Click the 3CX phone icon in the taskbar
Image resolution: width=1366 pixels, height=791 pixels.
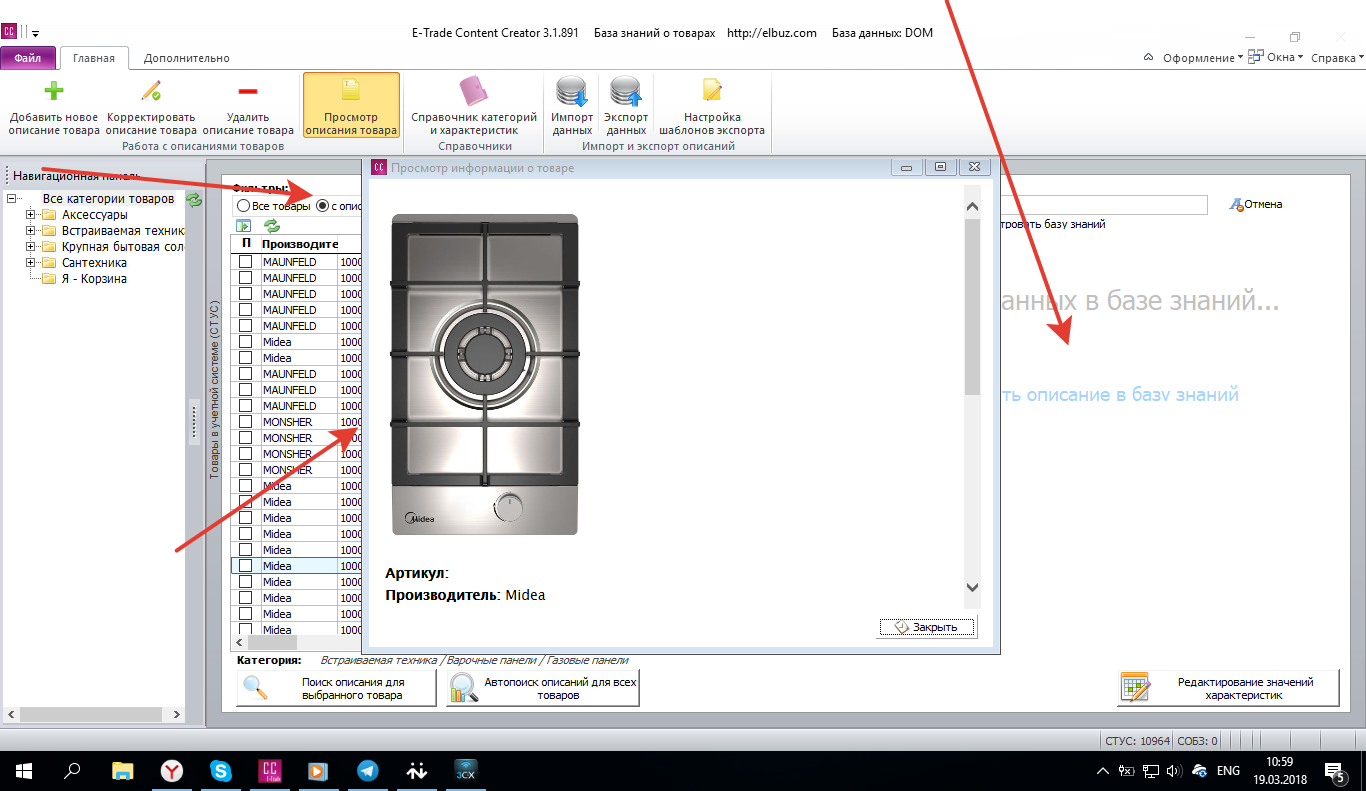click(466, 771)
